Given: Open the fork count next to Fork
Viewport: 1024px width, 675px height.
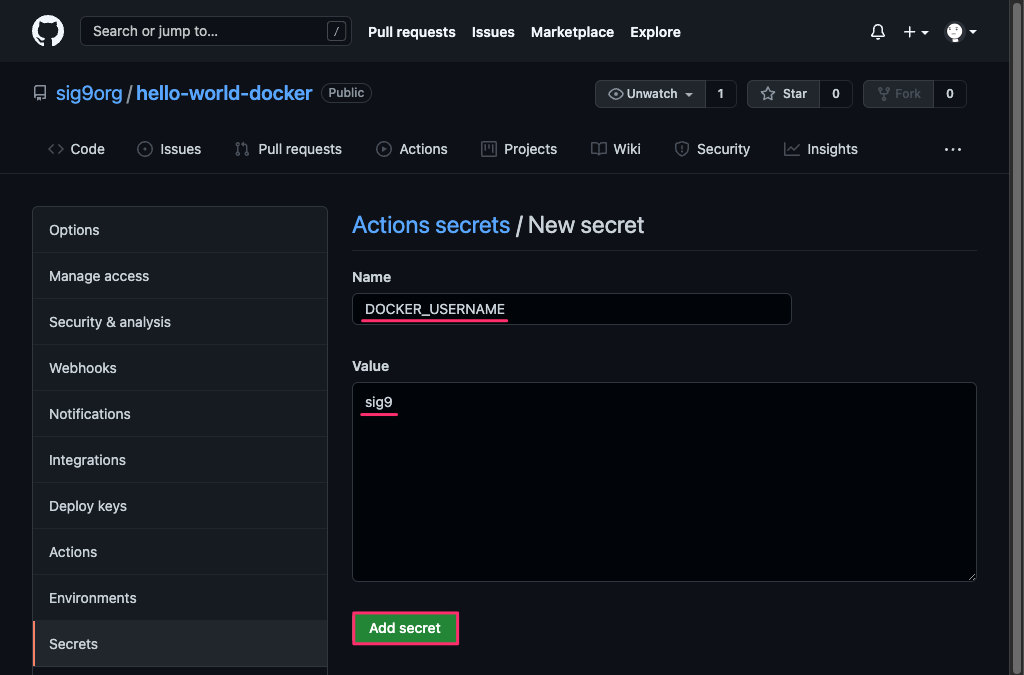Looking at the screenshot, I should click(950, 94).
